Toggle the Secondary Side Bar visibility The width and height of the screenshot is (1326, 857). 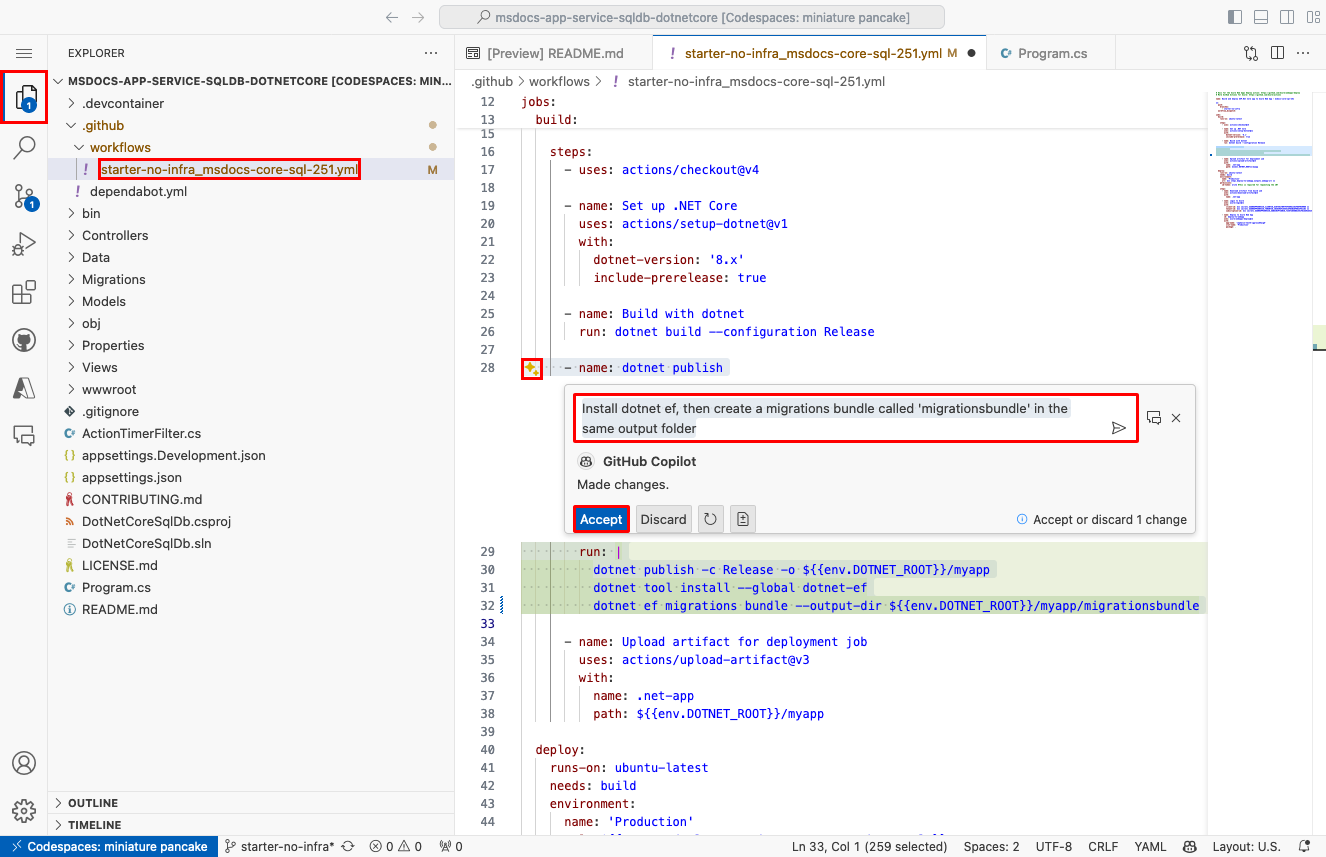click(x=1288, y=16)
